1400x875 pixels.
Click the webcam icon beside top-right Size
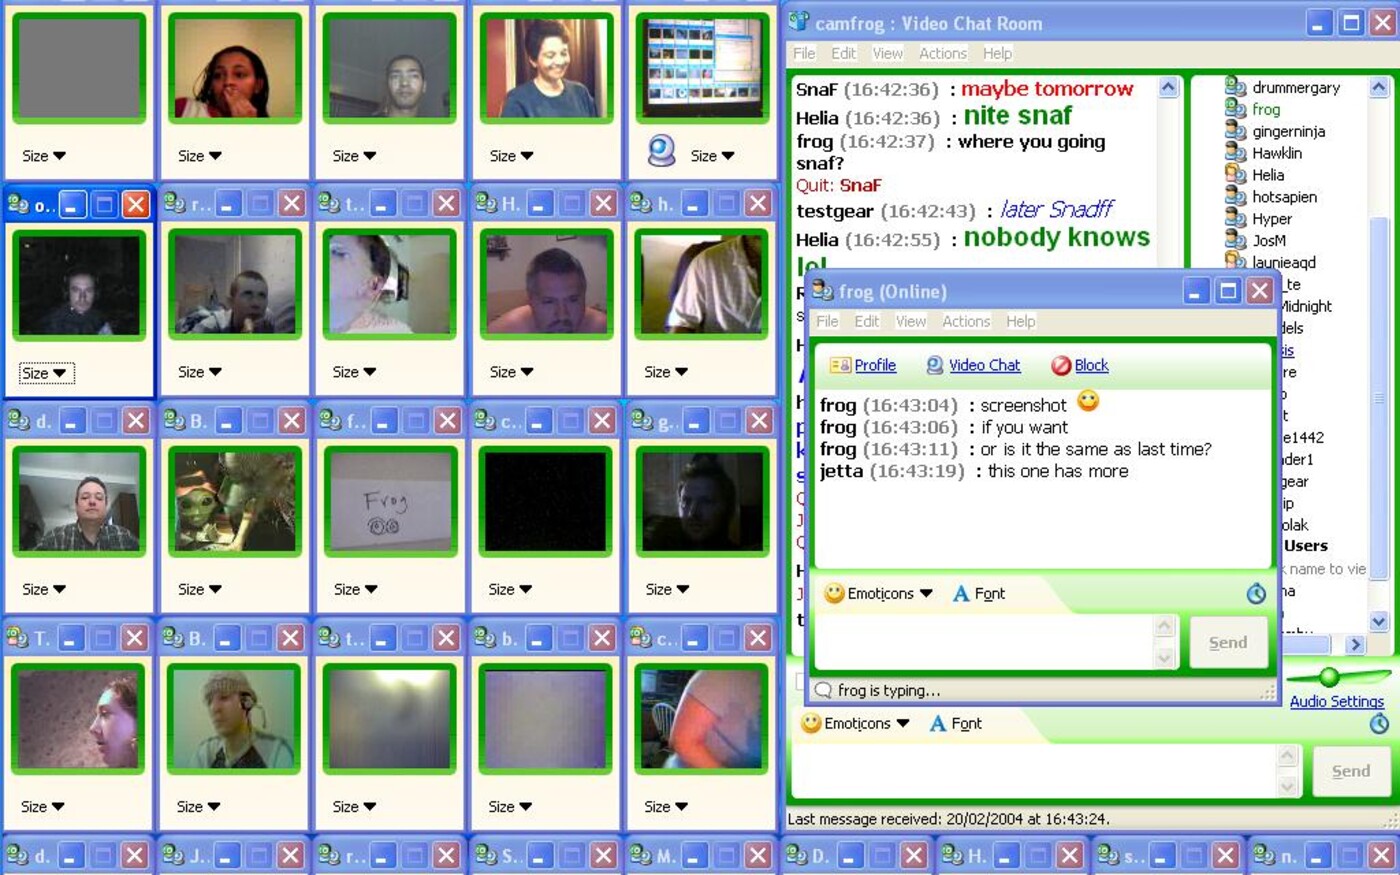tap(661, 151)
